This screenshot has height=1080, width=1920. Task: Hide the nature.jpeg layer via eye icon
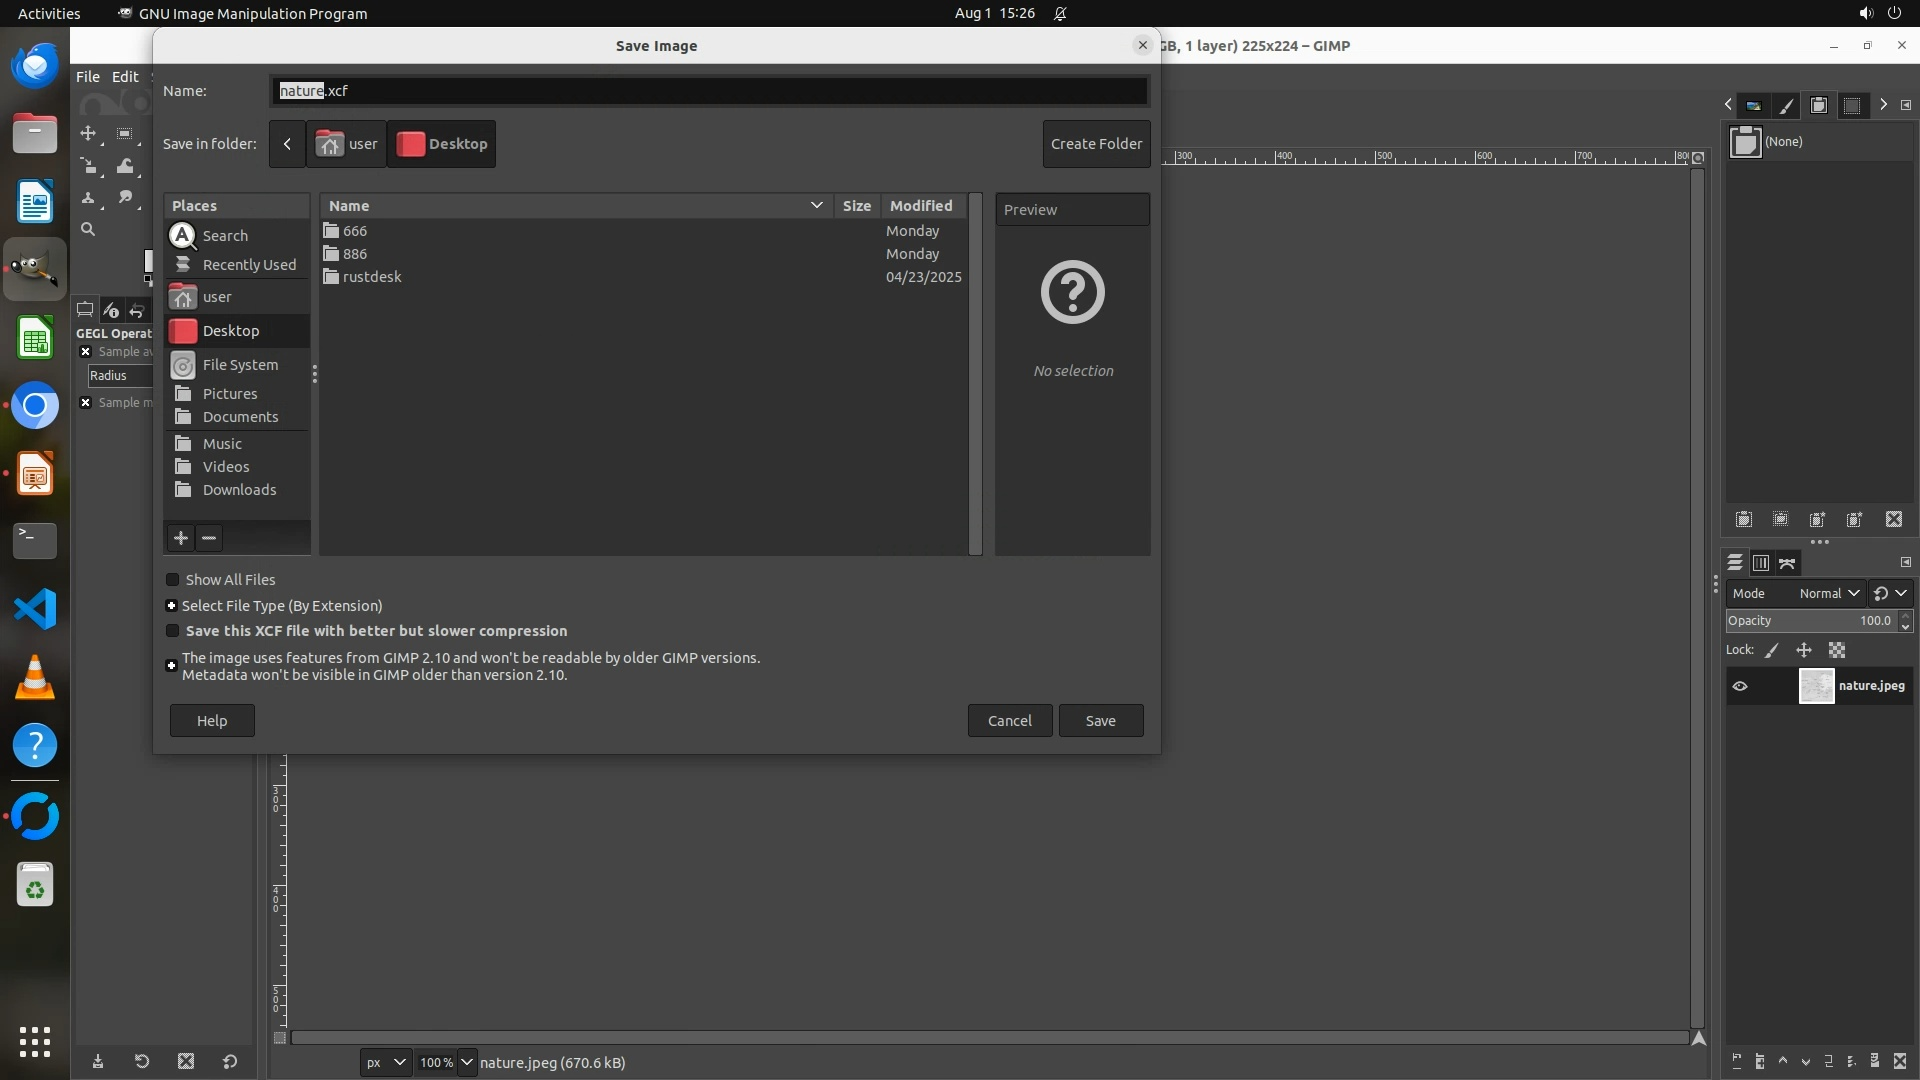(1740, 686)
